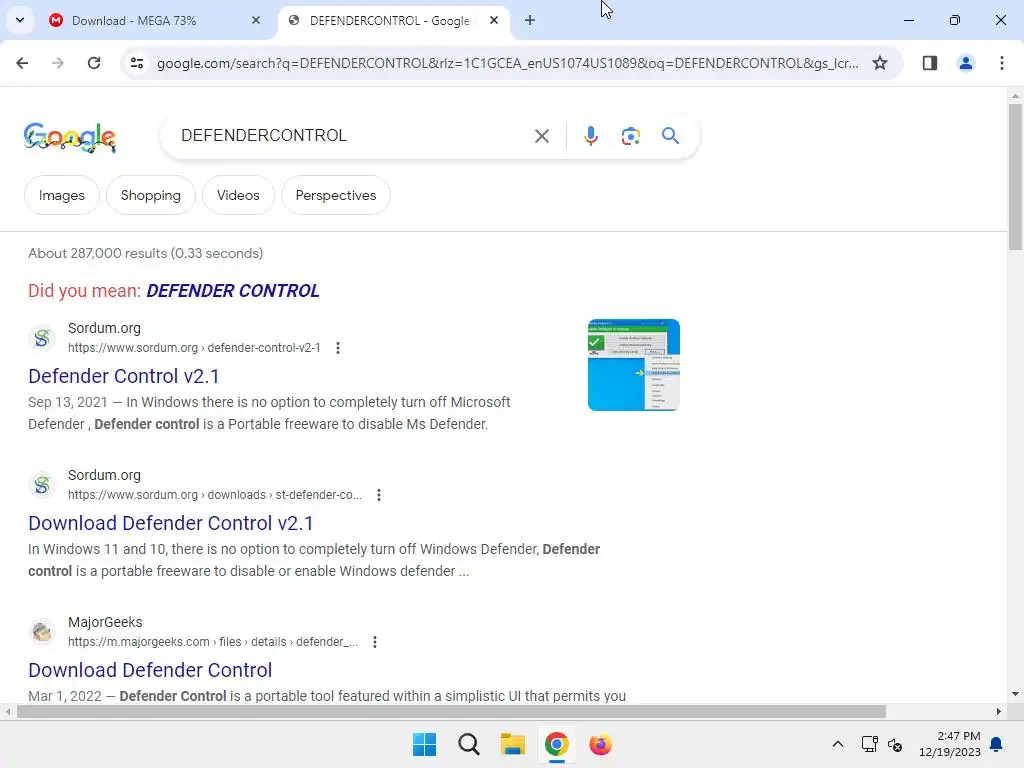Screen dimensions: 1024x768
Task: Click the DEFENDER CONTROL suggestion link
Action: pos(233,291)
